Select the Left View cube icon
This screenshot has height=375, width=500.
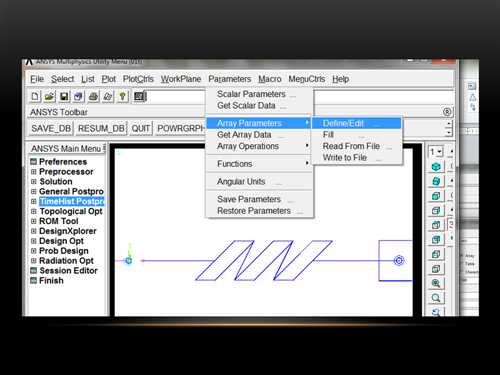tap(436, 254)
